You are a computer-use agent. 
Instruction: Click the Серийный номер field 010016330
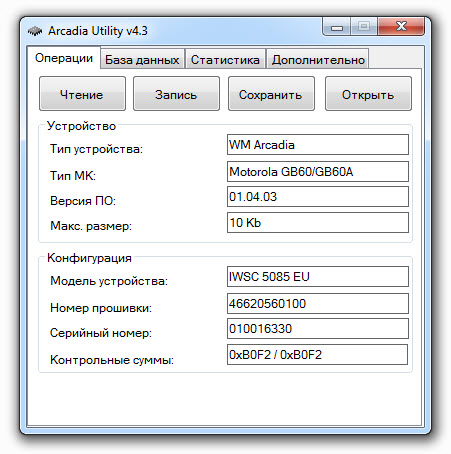[318, 329]
